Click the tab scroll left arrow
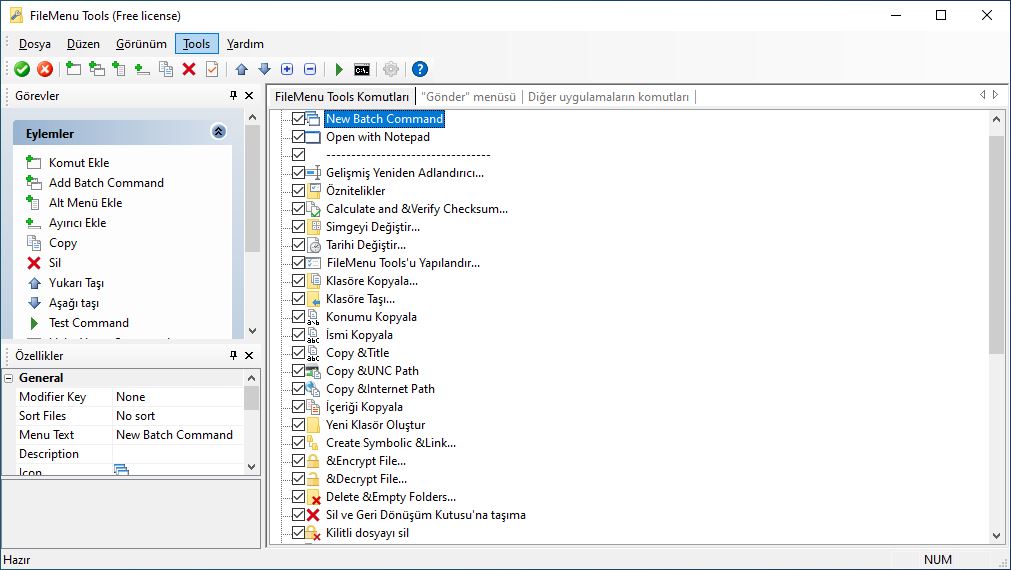 [x=983, y=95]
